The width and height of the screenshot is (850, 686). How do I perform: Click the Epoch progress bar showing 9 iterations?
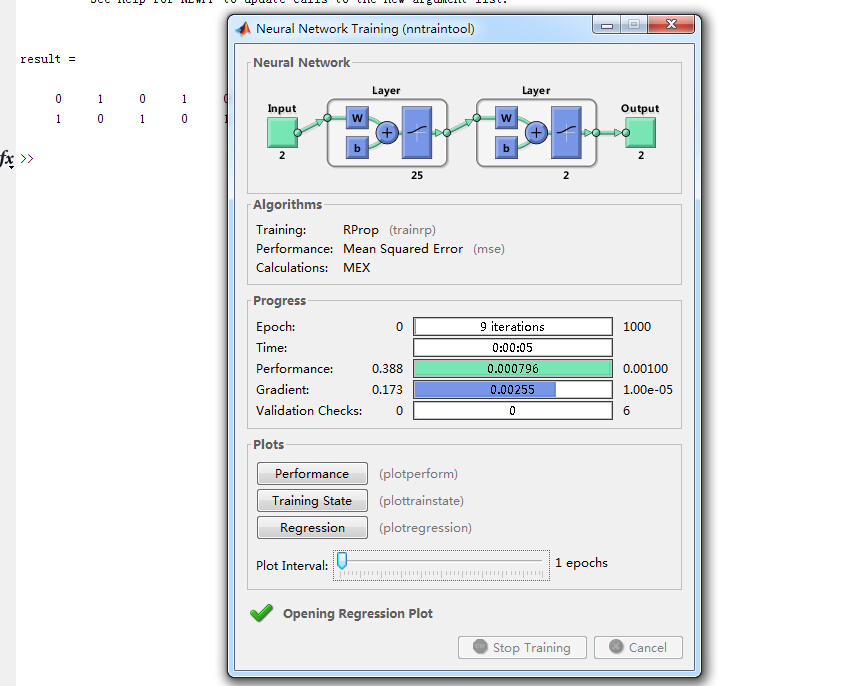[513, 326]
